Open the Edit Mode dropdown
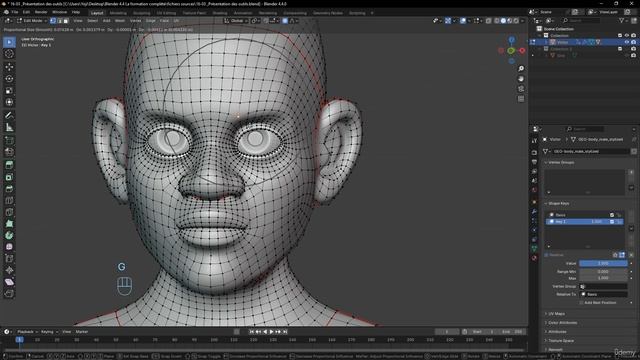The height and width of the screenshot is (360, 640). 31,20
